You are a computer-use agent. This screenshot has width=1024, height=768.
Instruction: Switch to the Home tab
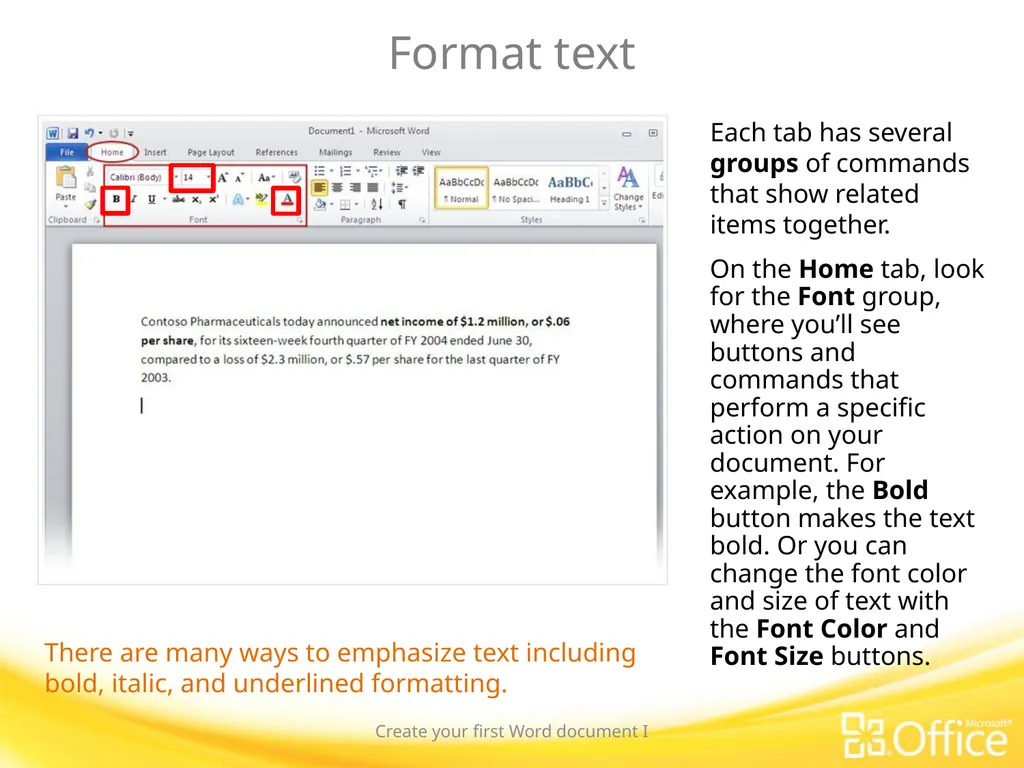[112, 152]
